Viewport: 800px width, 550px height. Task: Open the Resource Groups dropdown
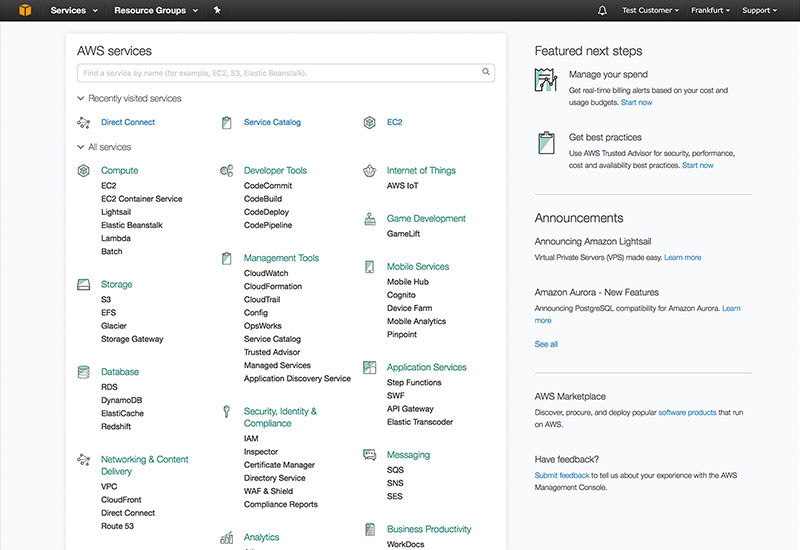coord(156,10)
